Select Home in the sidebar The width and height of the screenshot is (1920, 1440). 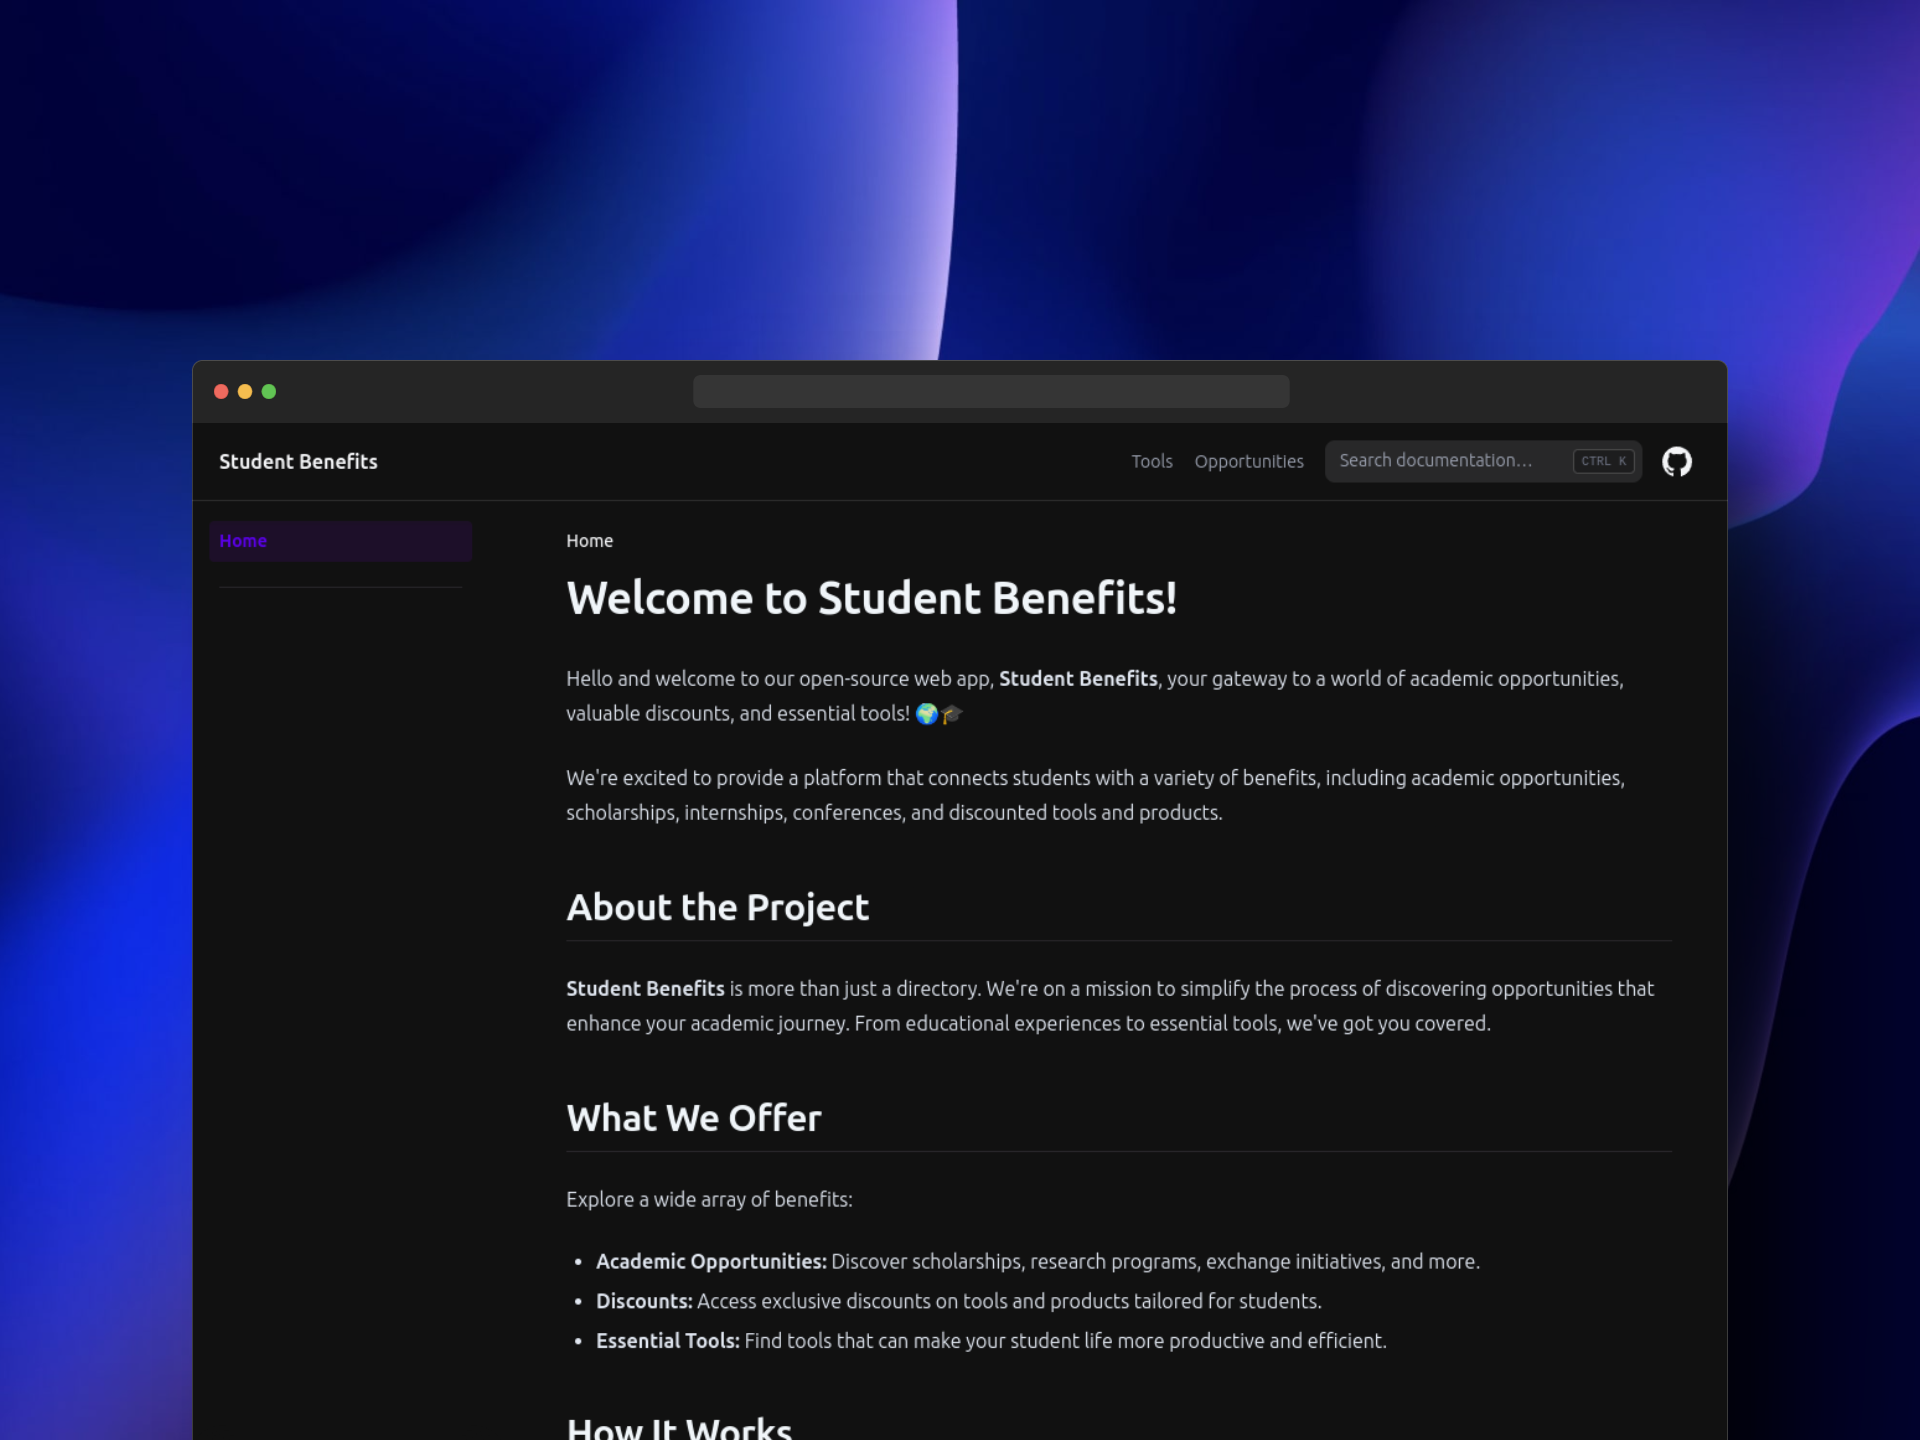pyautogui.click(x=243, y=540)
